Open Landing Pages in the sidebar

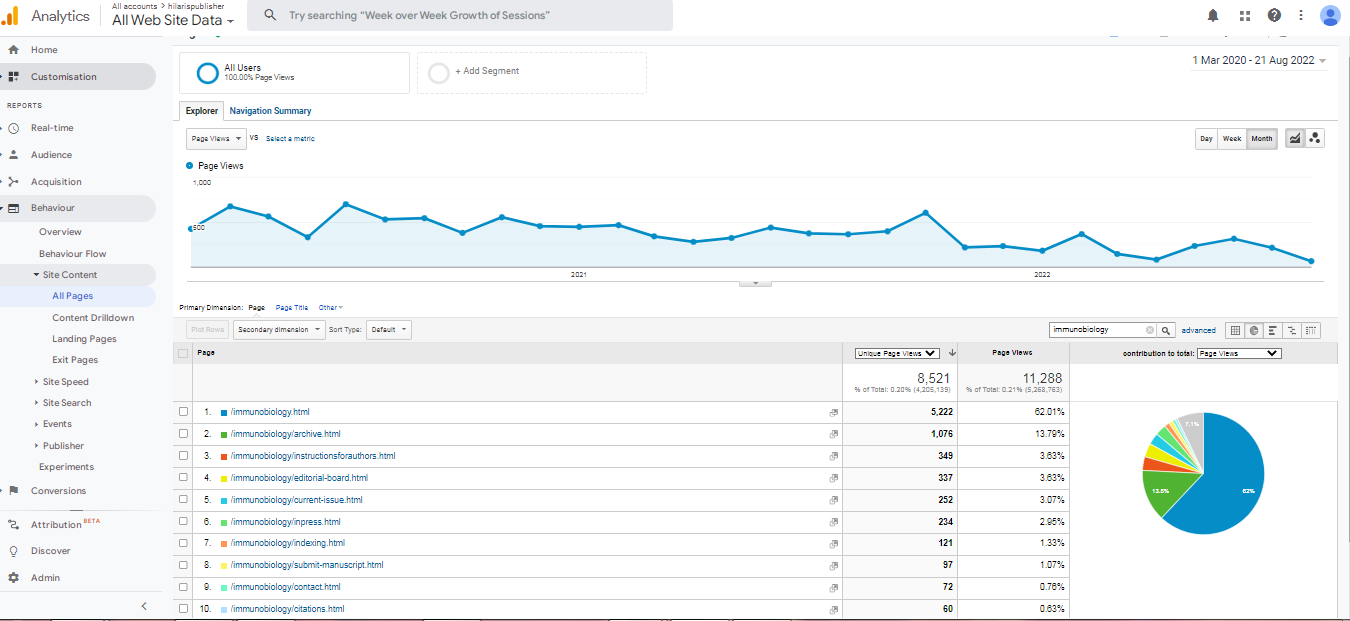(x=84, y=339)
